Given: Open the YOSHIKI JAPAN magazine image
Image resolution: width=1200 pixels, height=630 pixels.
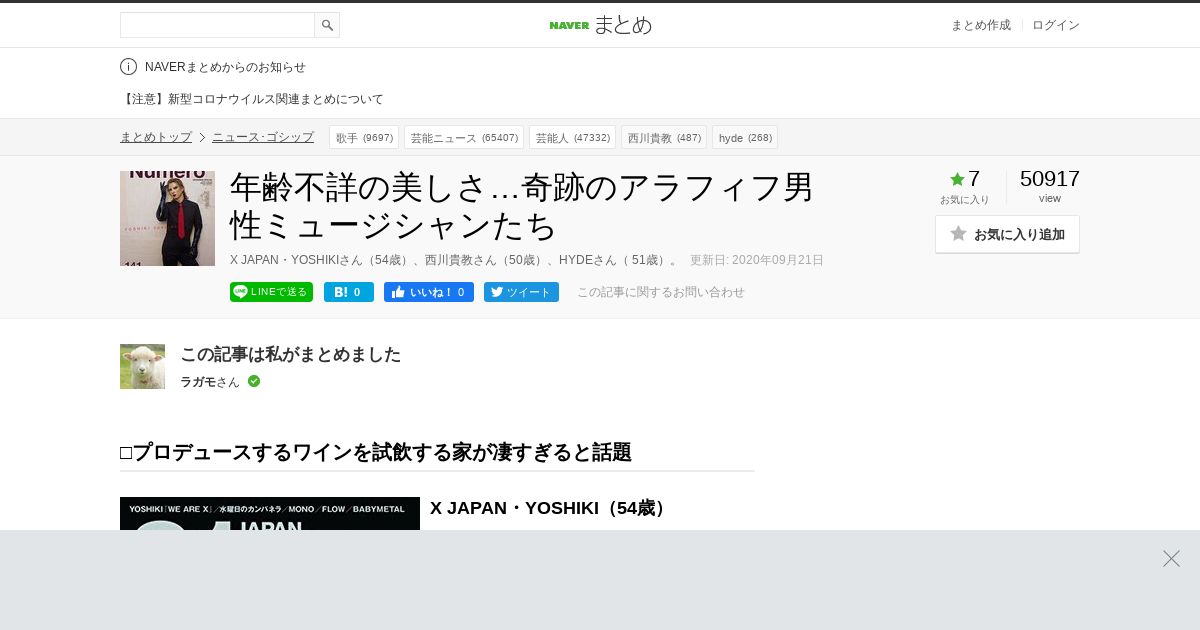Looking at the screenshot, I should coord(270,513).
